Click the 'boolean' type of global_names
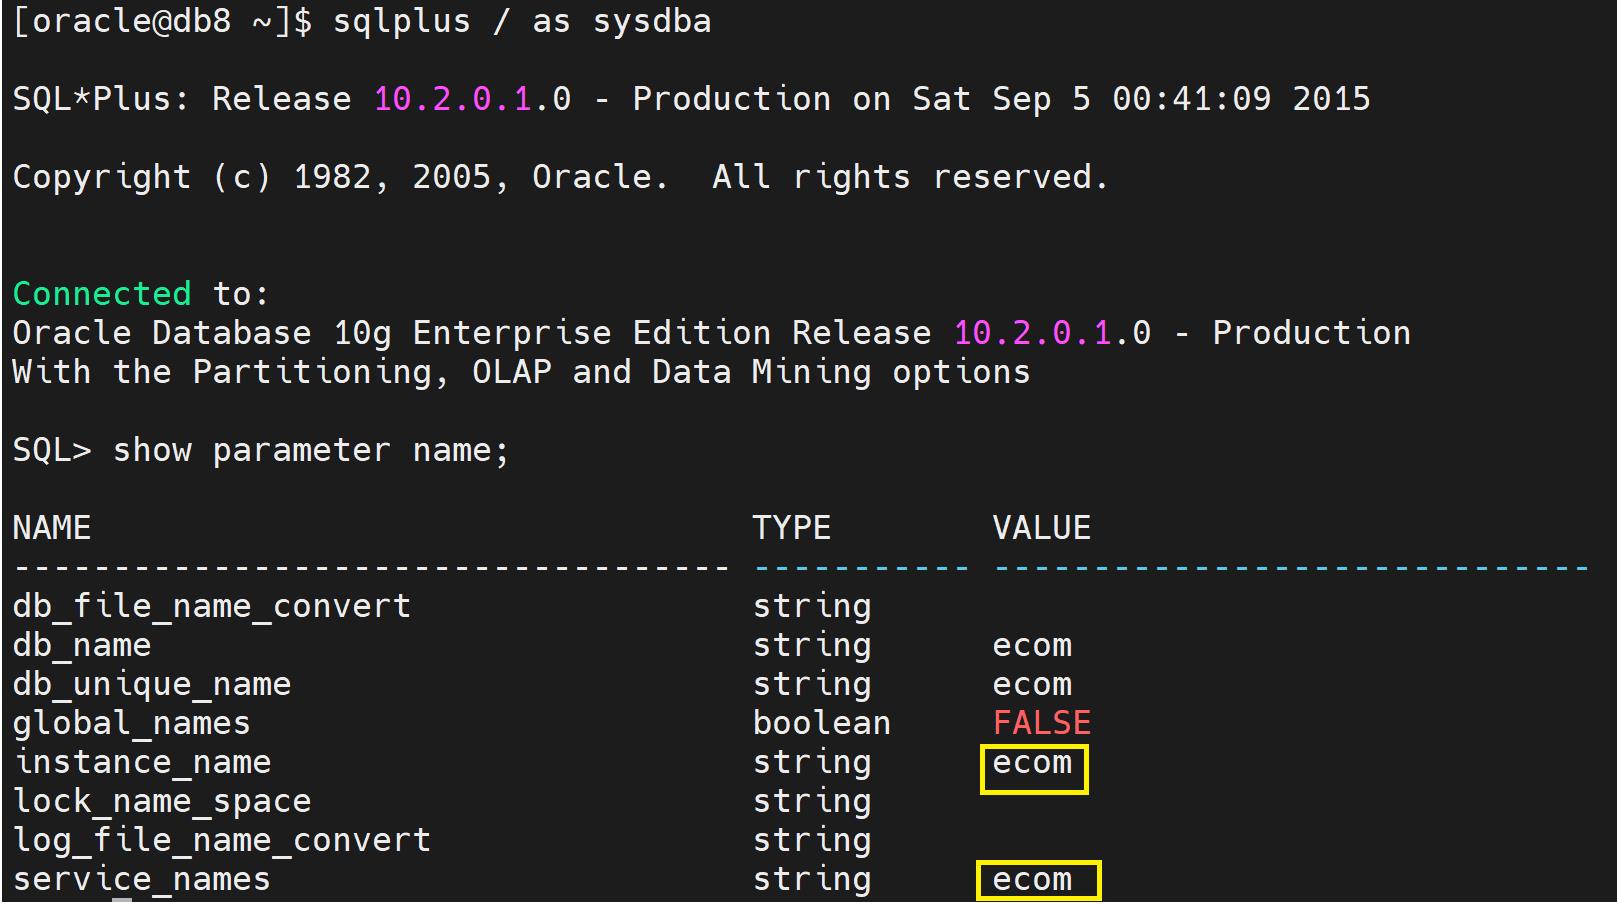Viewport: 1617px width, 904px height. click(822, 723)
